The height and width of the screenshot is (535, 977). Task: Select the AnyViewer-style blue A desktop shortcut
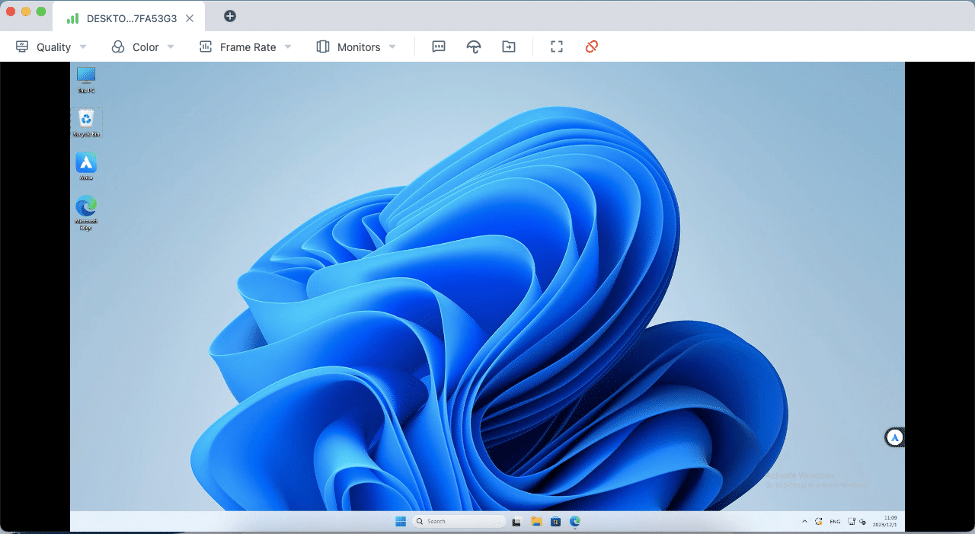pyautogui.click(x=86, y=166)
